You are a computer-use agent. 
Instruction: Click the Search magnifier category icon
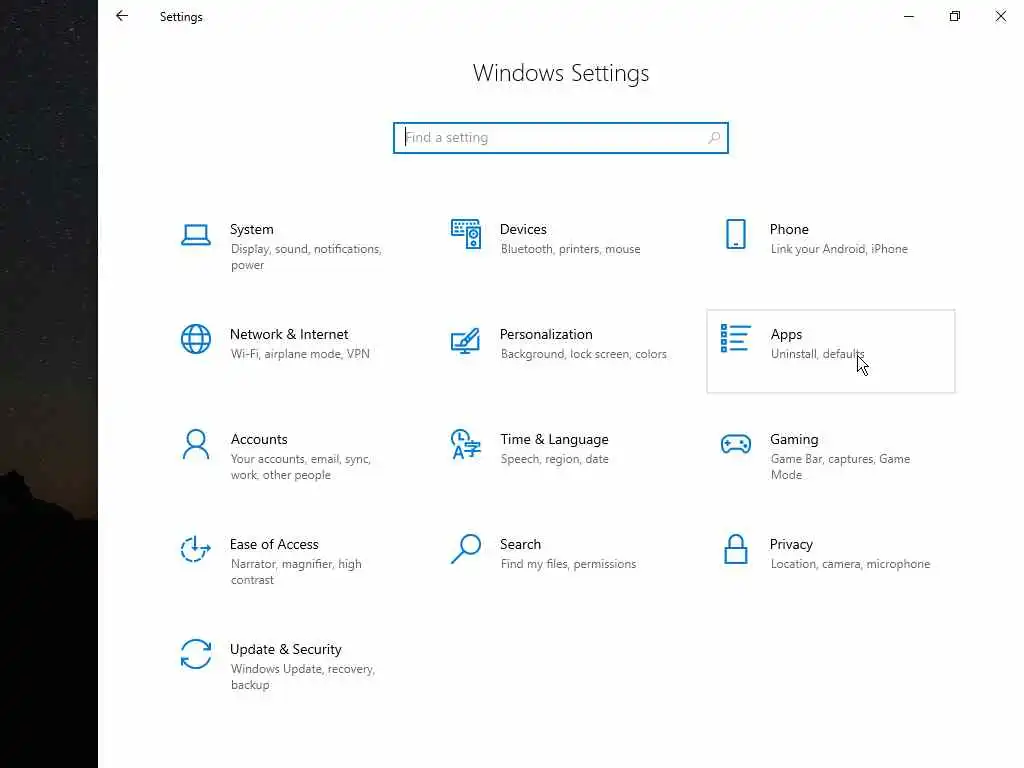tap(466, 549)
